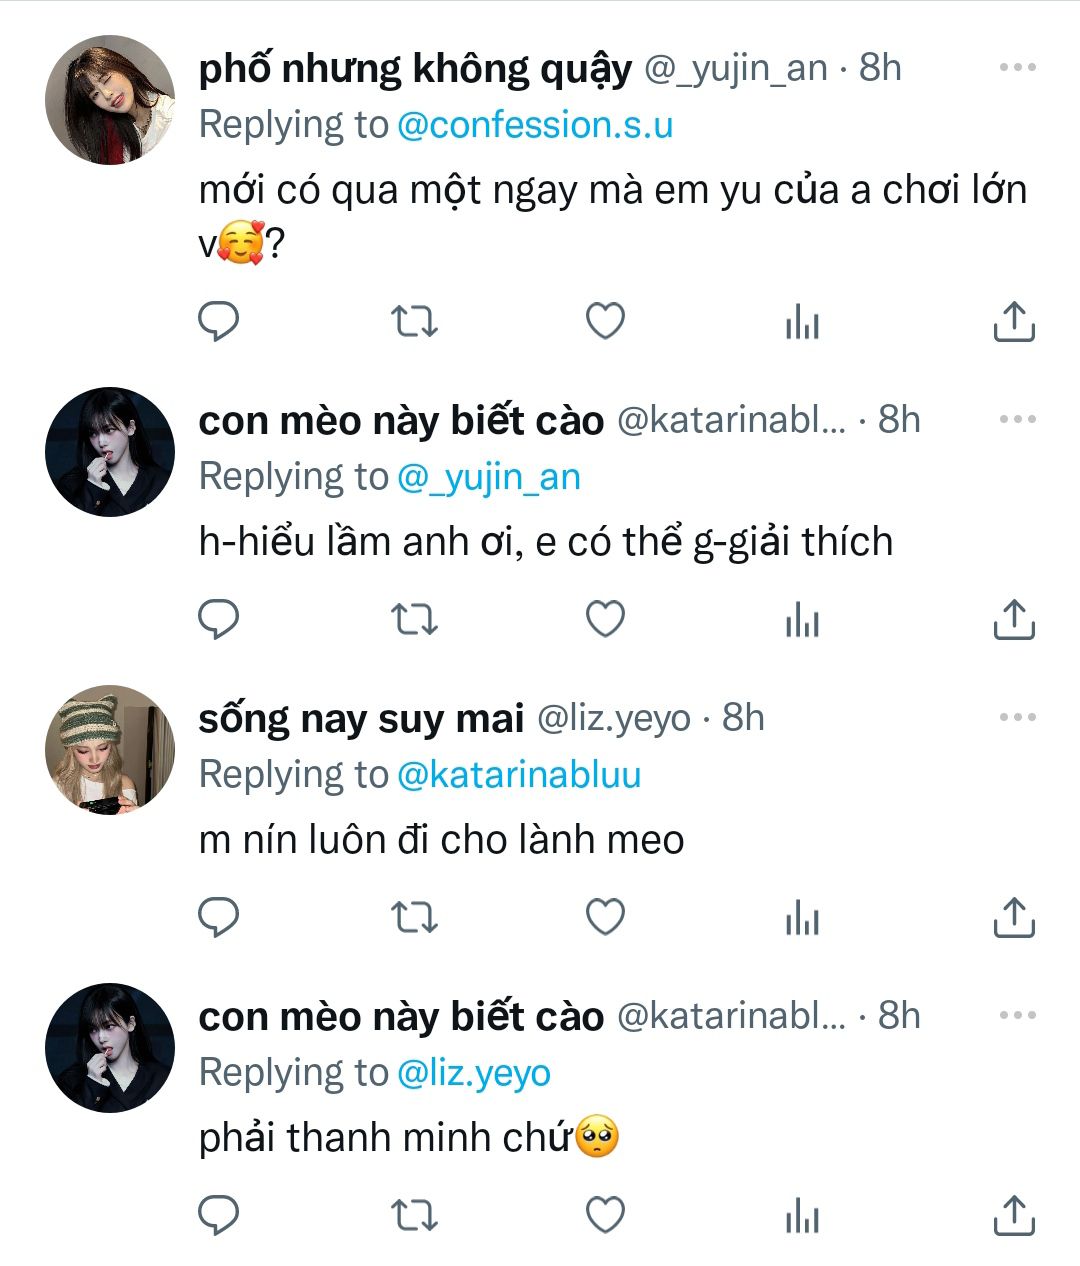Retweet the @_yujin_an tweet
Screen dimensions: 1080x1266
pos(413,322)
